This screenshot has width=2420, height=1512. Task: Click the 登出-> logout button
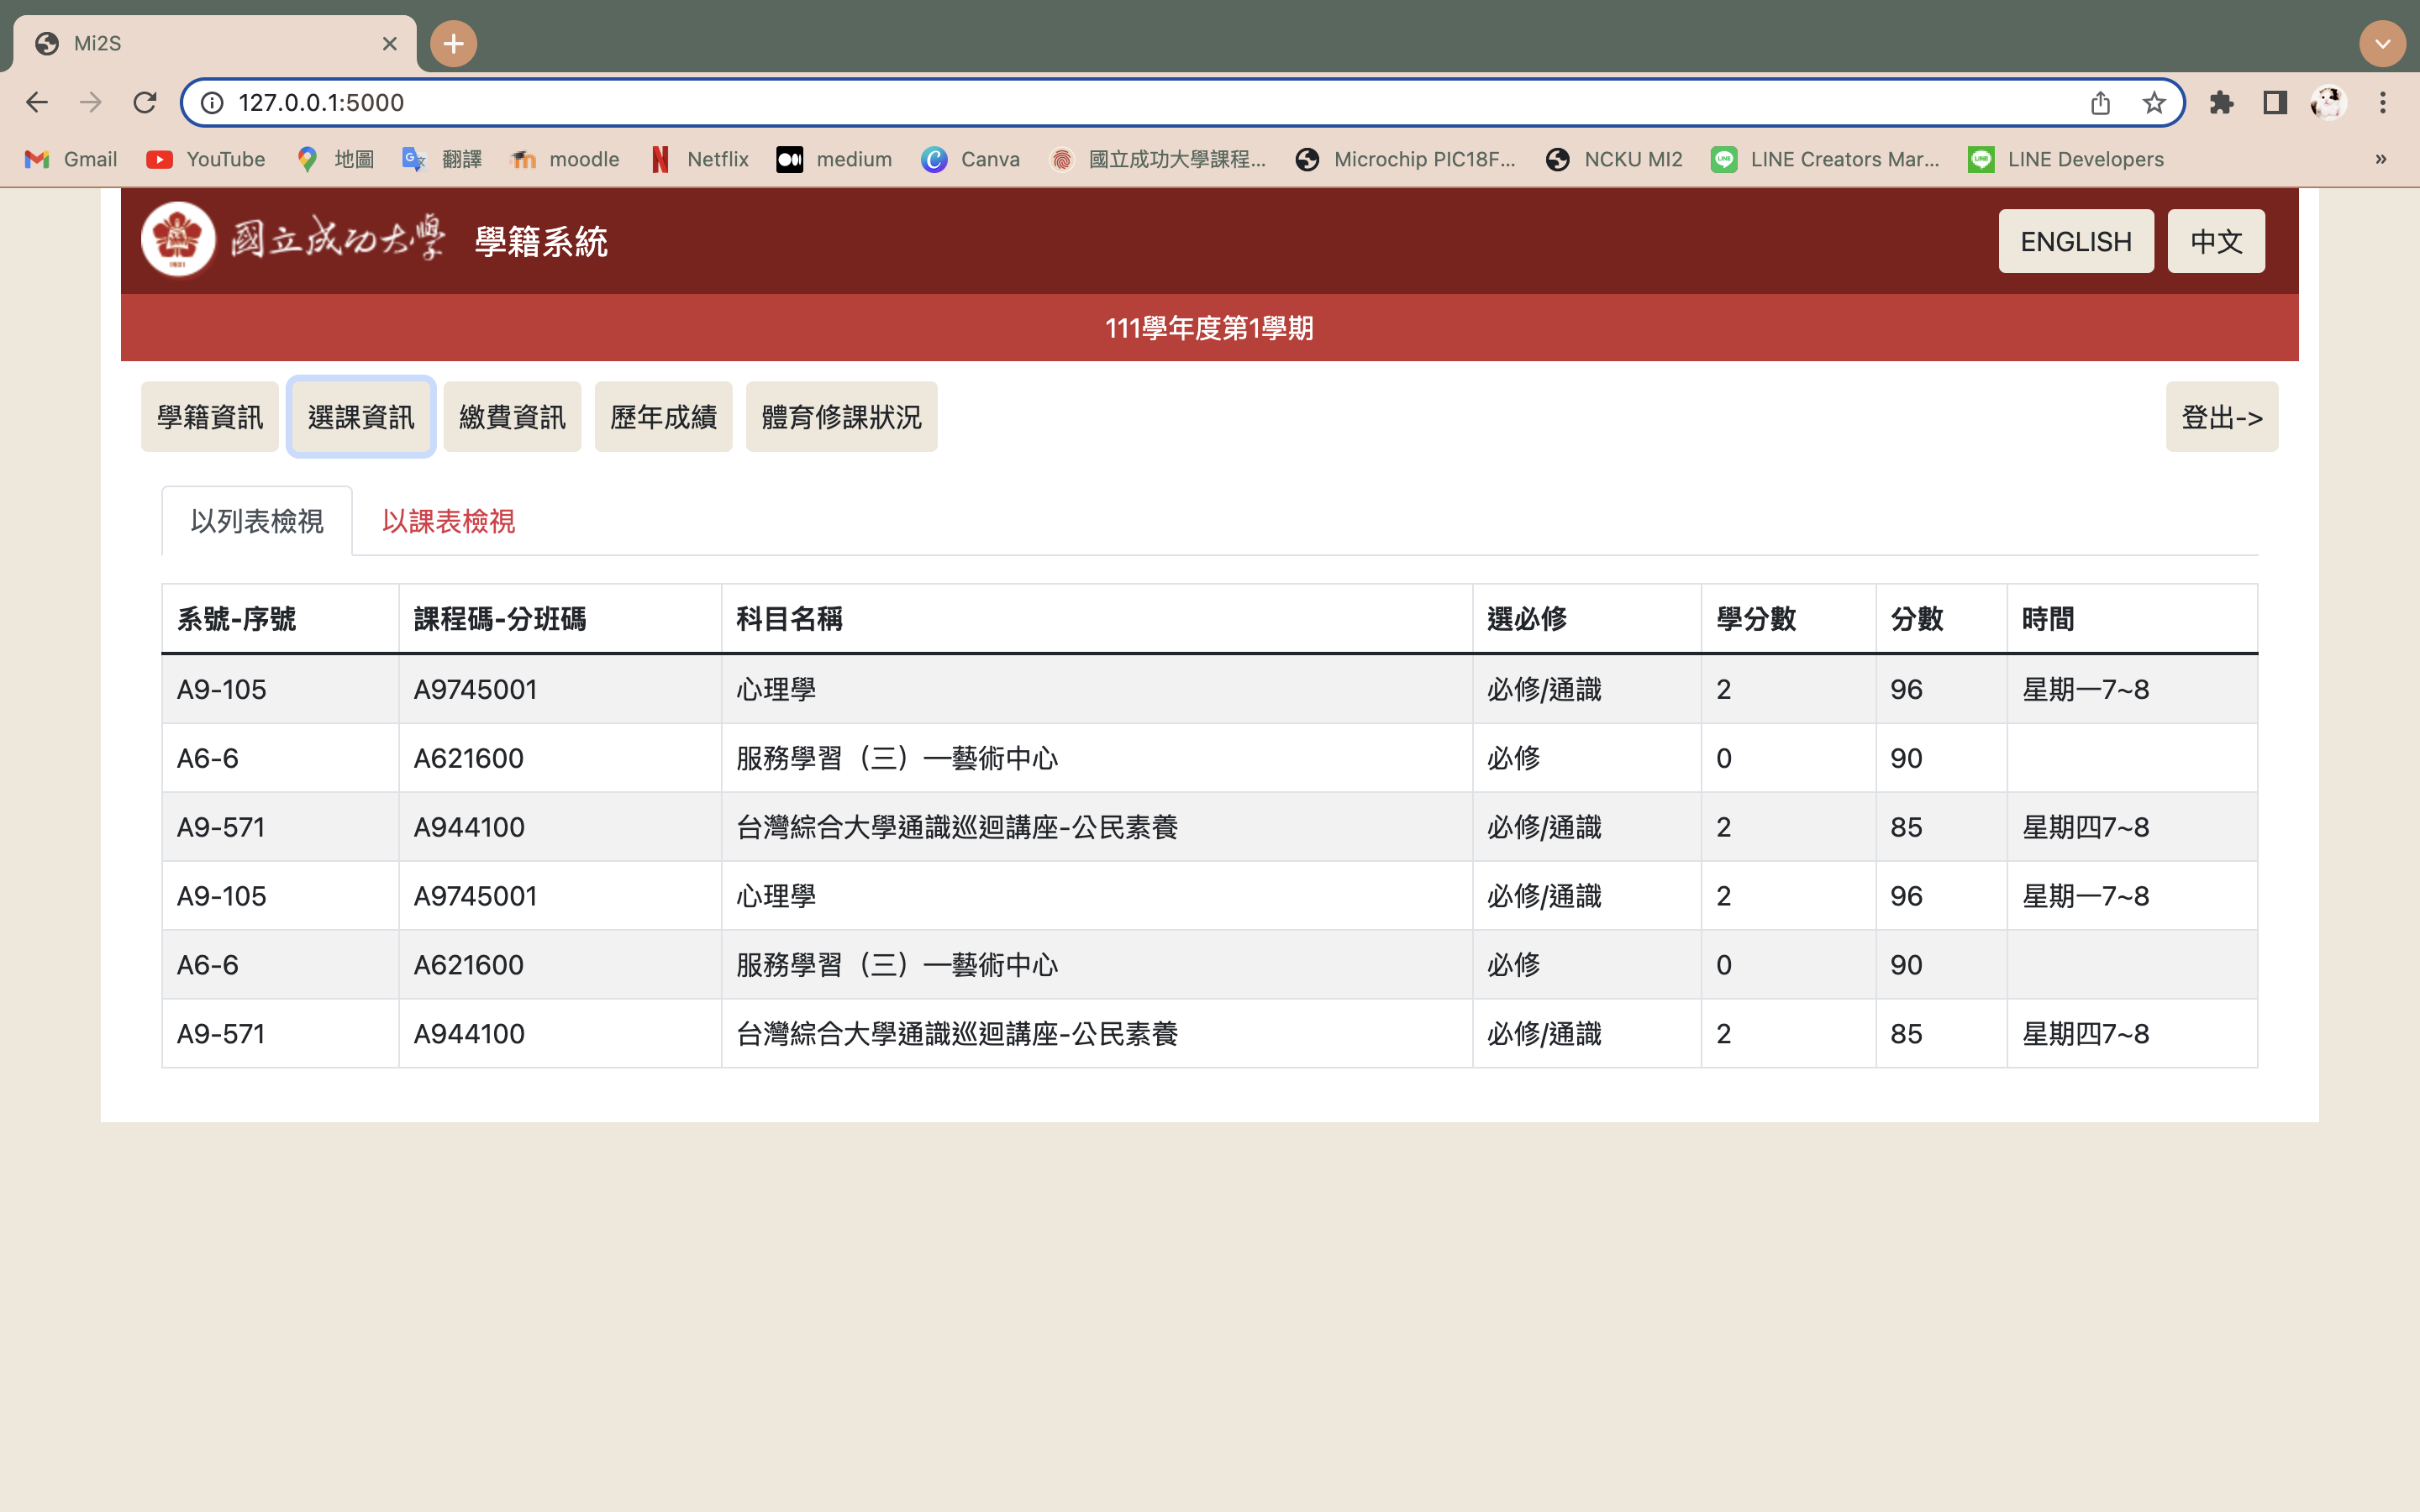pyautogui.click(x=2220, y=416)
